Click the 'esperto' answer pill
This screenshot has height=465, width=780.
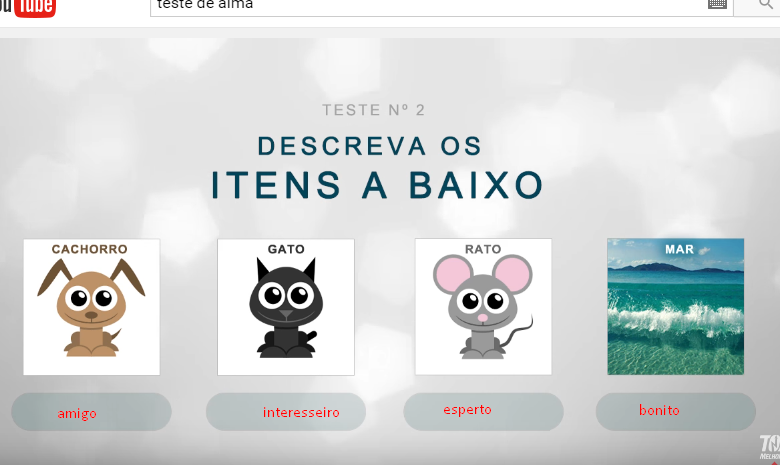[484, 412]
